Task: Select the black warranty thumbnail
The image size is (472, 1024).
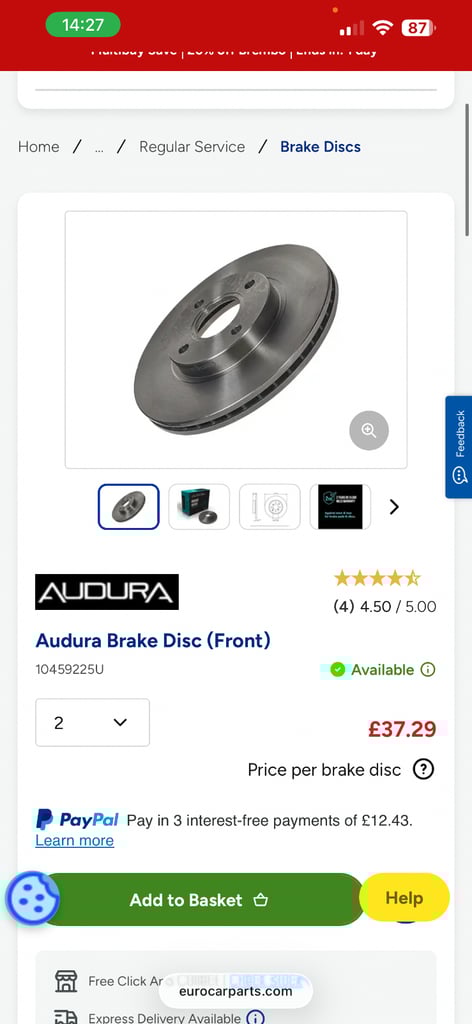Action: (x=340, y=507)
